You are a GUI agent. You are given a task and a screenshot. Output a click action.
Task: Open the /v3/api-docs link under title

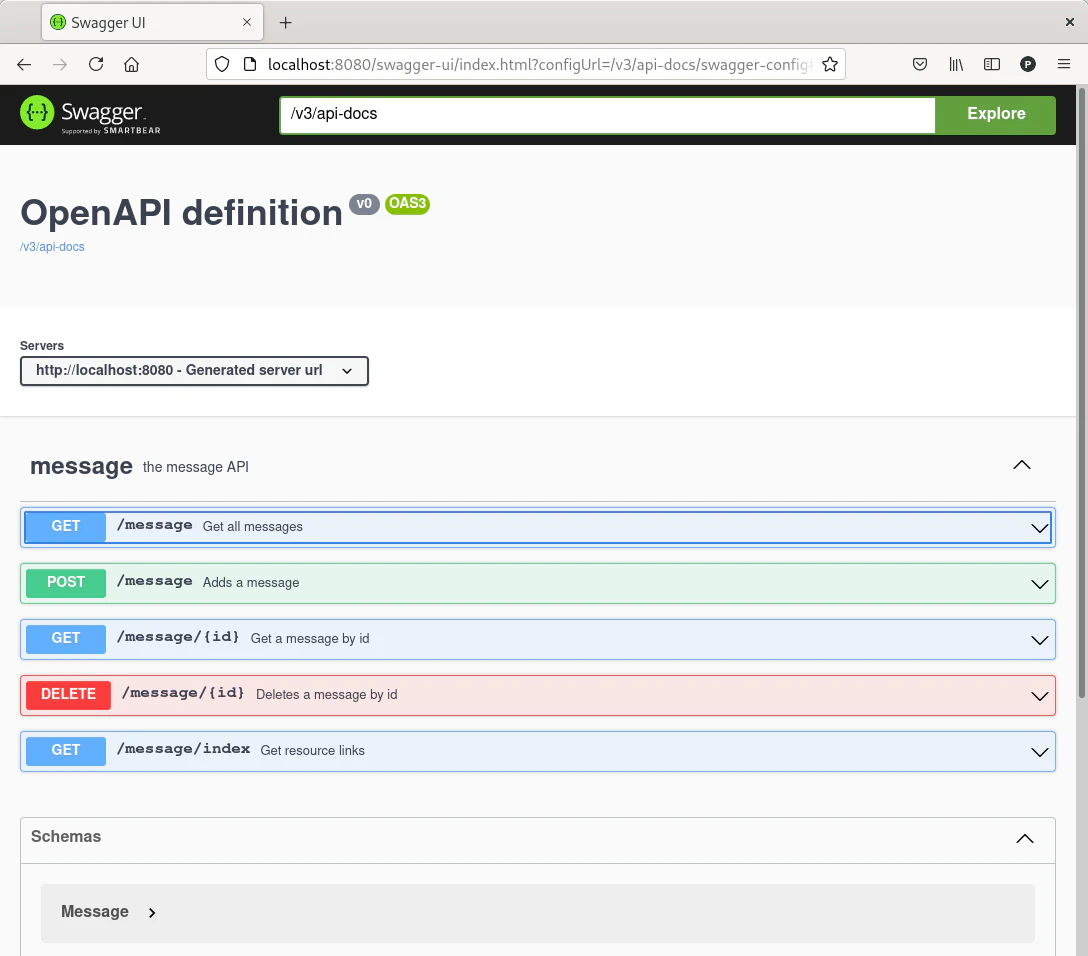click(52, 247)
